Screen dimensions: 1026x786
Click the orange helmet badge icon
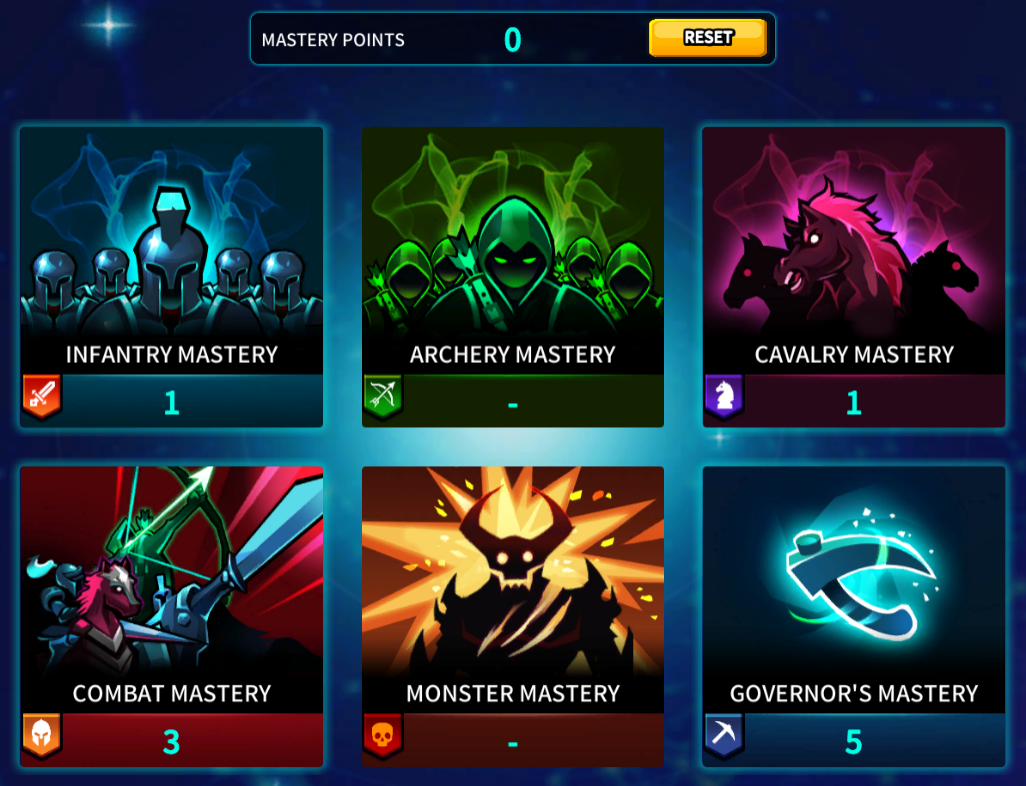(x=42, y=734)
